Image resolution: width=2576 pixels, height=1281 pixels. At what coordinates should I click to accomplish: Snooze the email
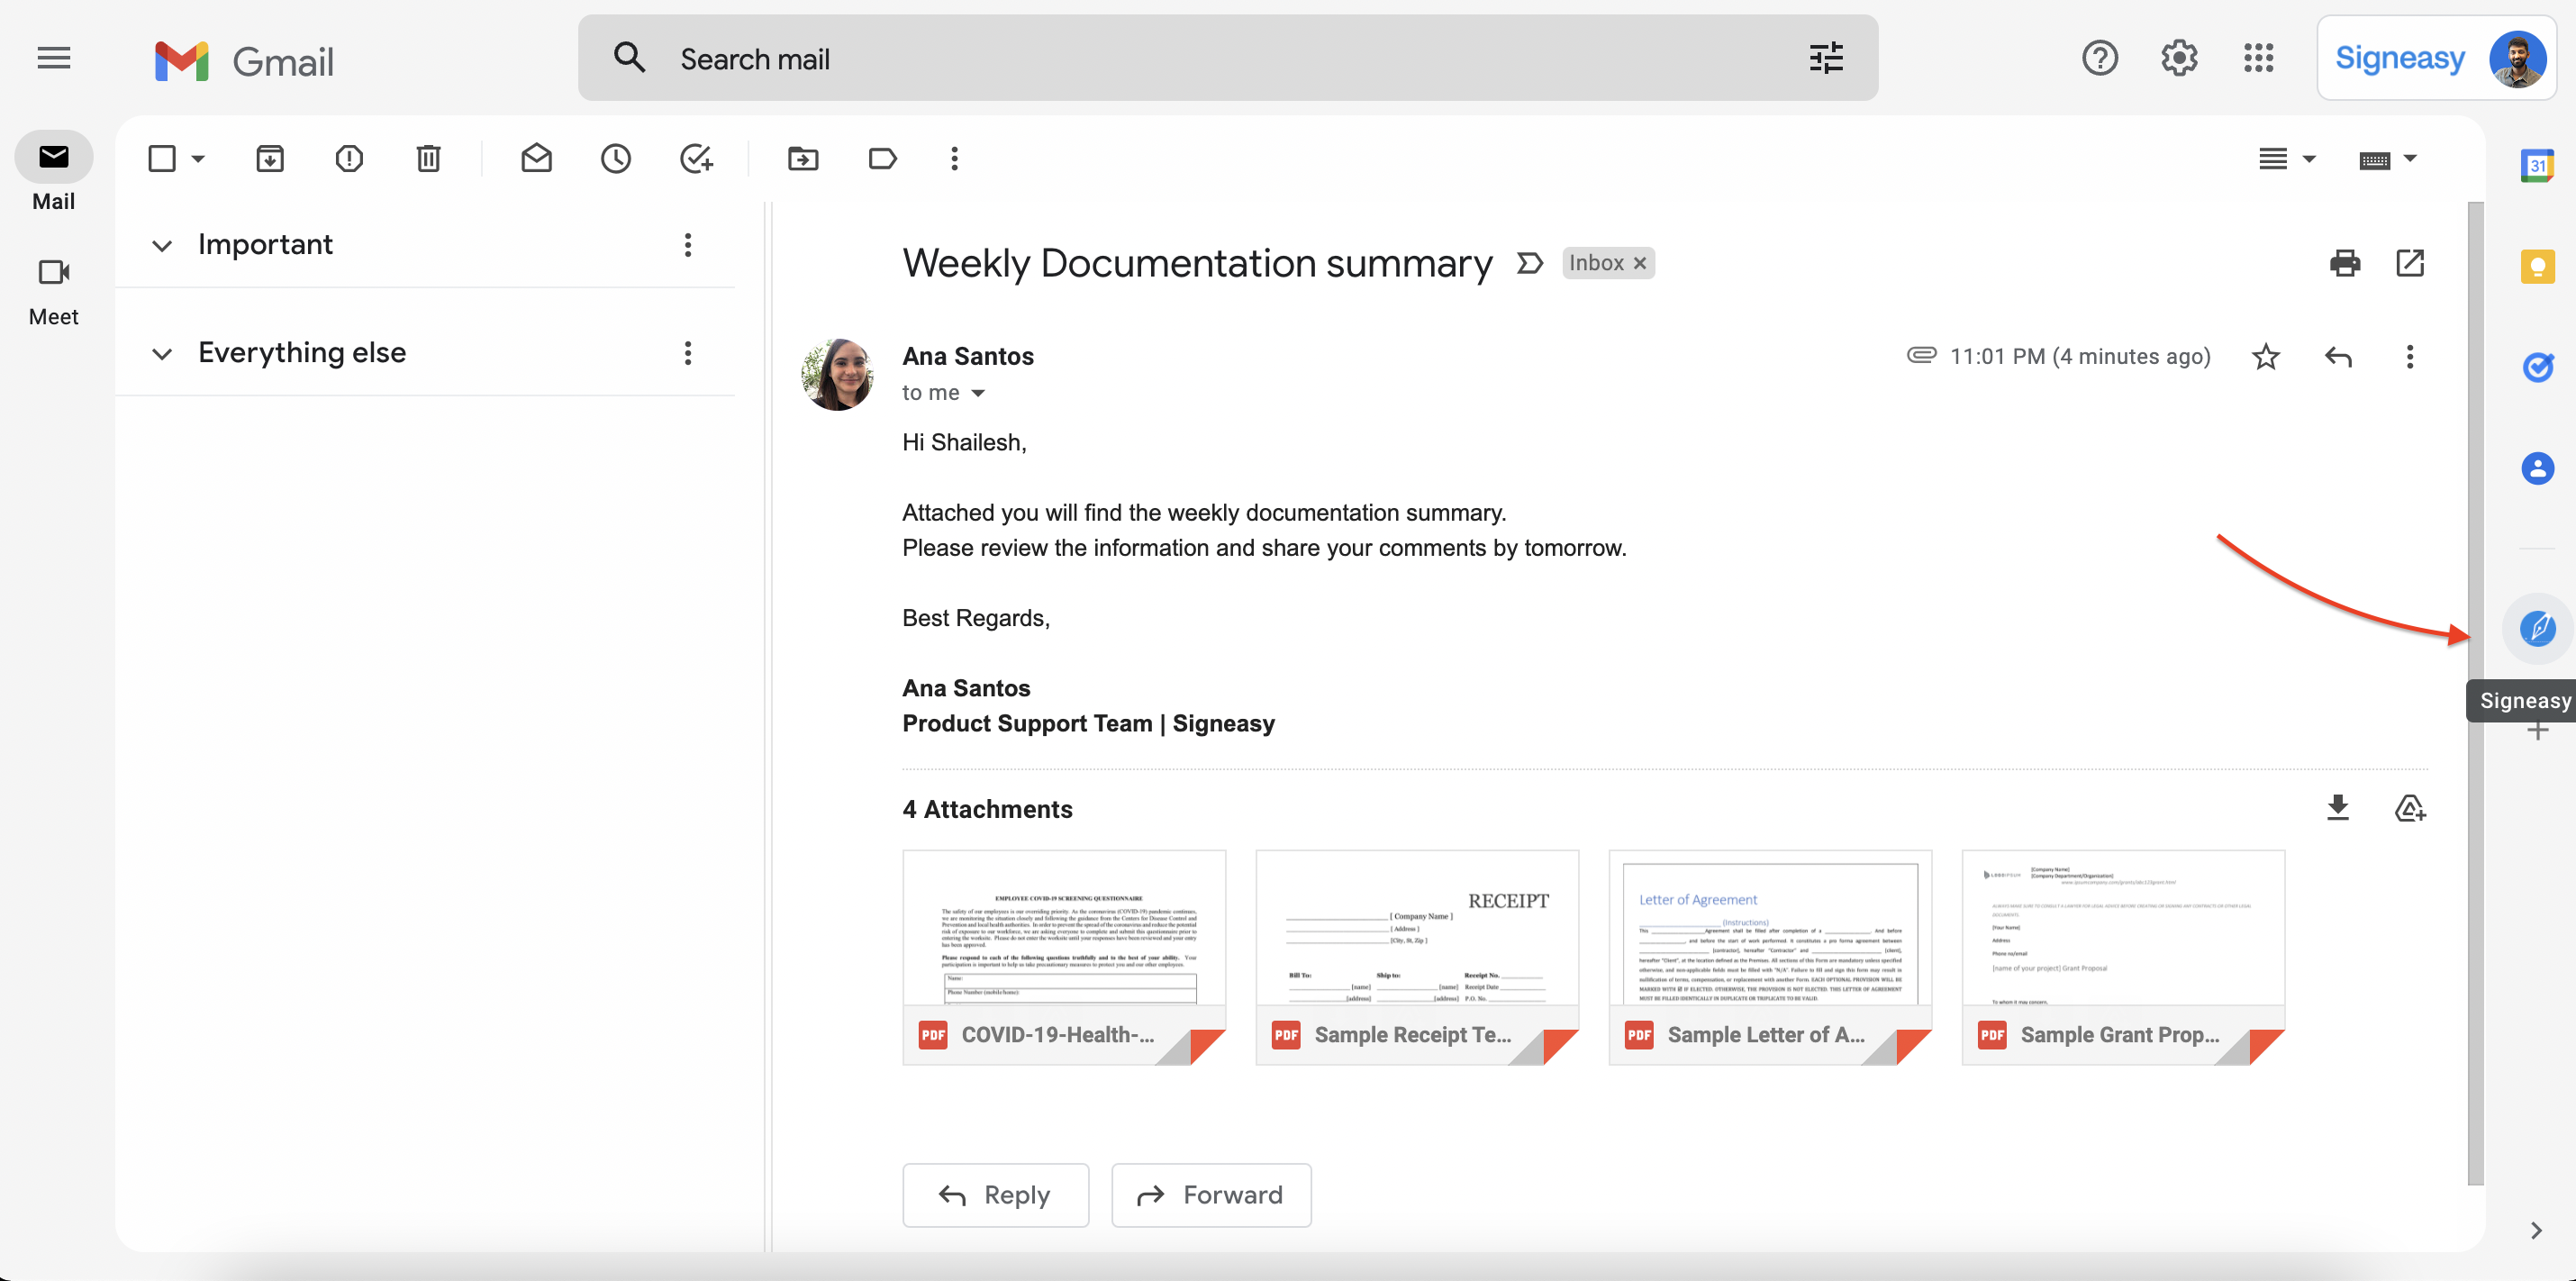point(616,158)
